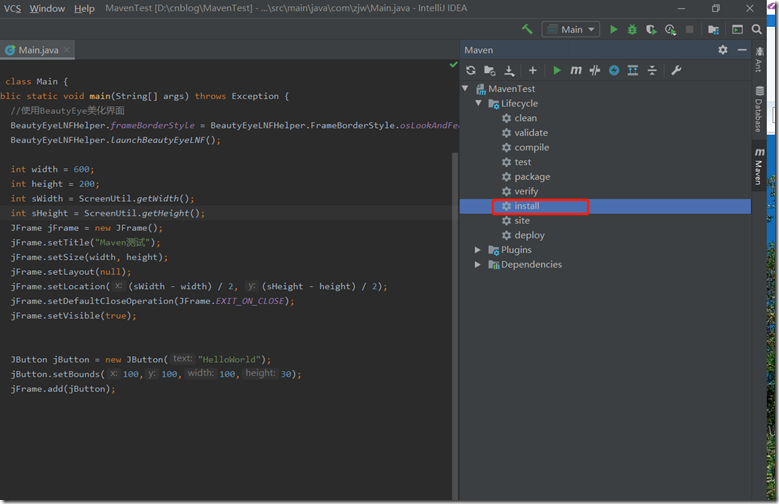Open the Window menu
This screenshot has height=504, width=779.
click(x=47, y=8)
